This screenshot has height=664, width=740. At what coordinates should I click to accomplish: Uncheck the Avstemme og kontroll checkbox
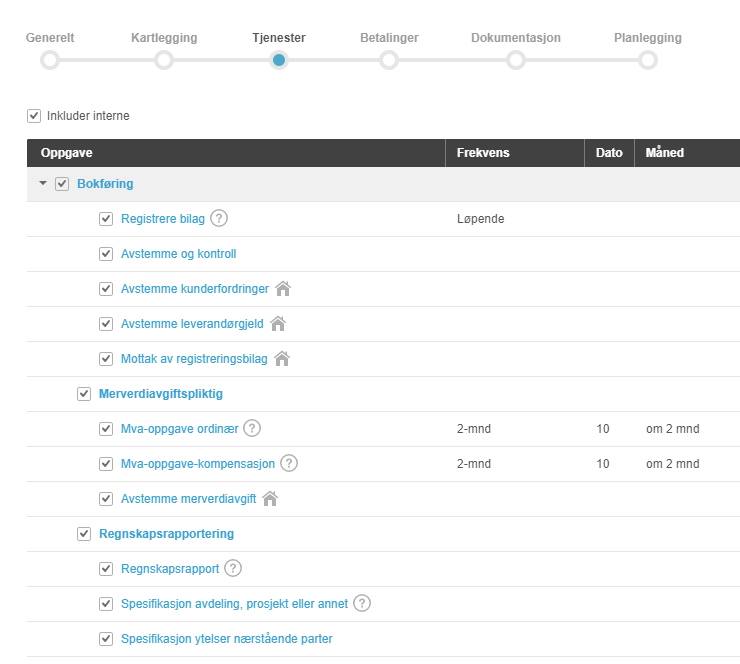(x=106, y=254)
